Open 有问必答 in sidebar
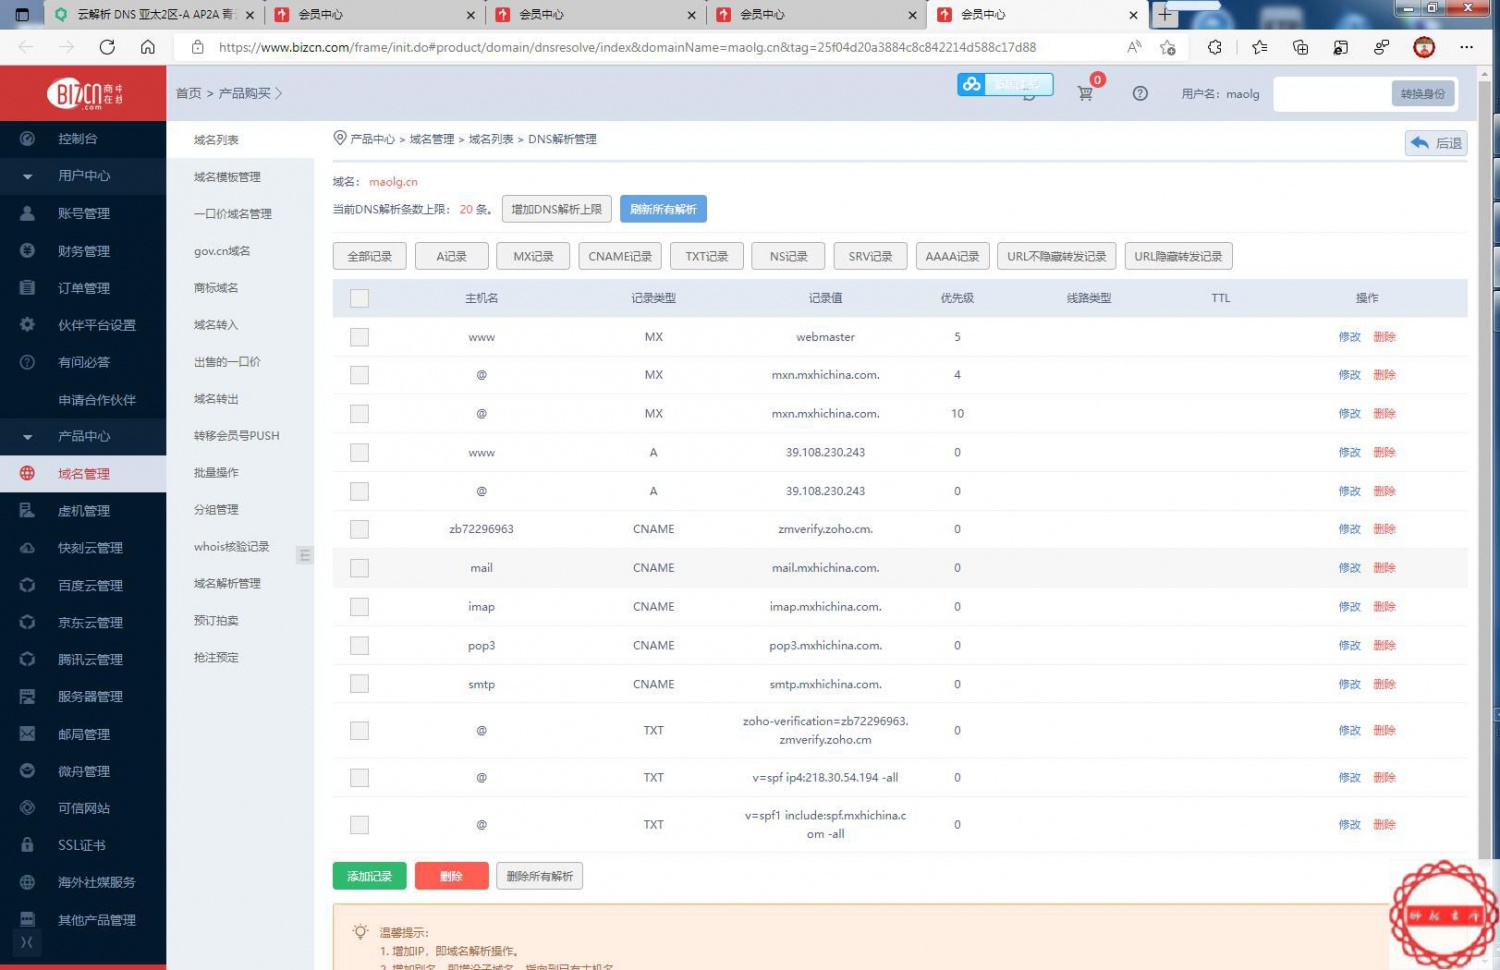The height and width of the screenshot is (970, 1500). (x=83, y=362)
